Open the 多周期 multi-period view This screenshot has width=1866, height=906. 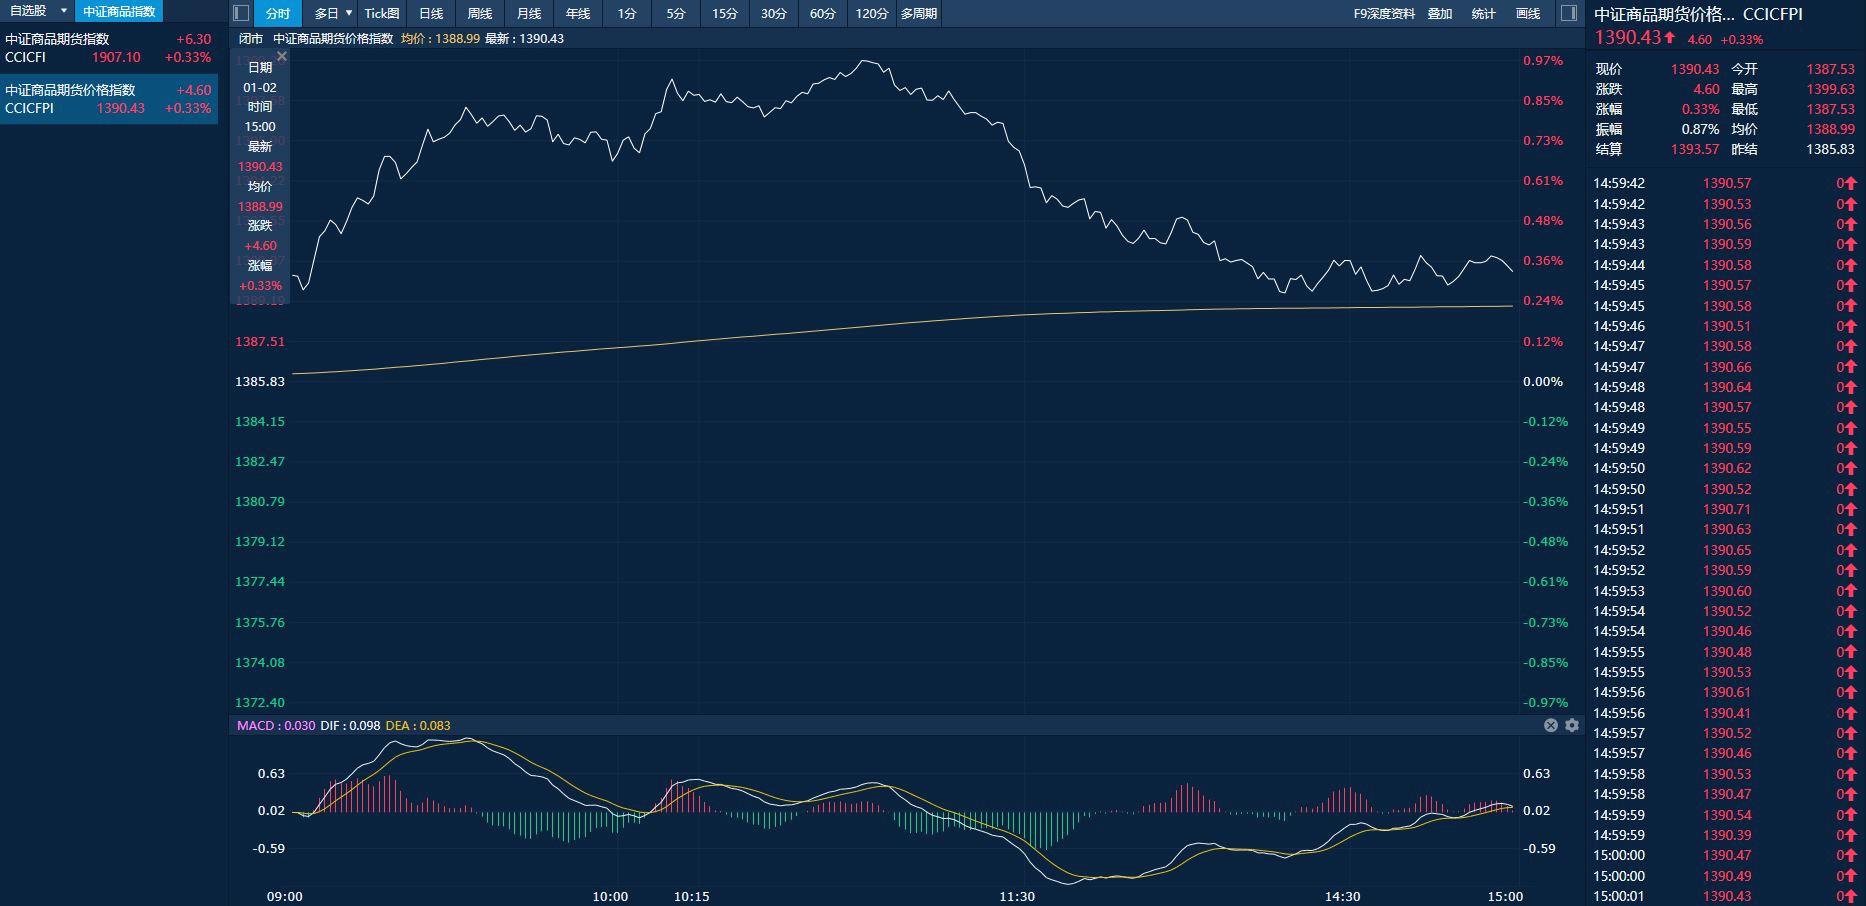coord(918,13)
